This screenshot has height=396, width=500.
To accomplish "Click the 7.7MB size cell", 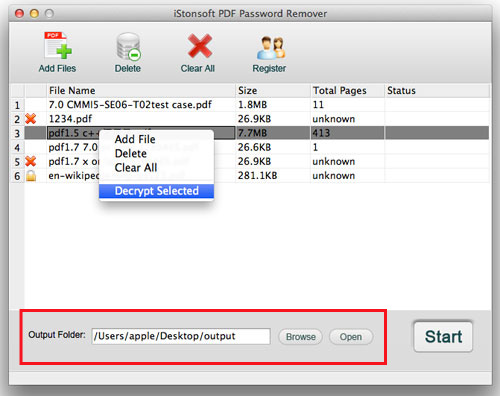I will 273,133.
